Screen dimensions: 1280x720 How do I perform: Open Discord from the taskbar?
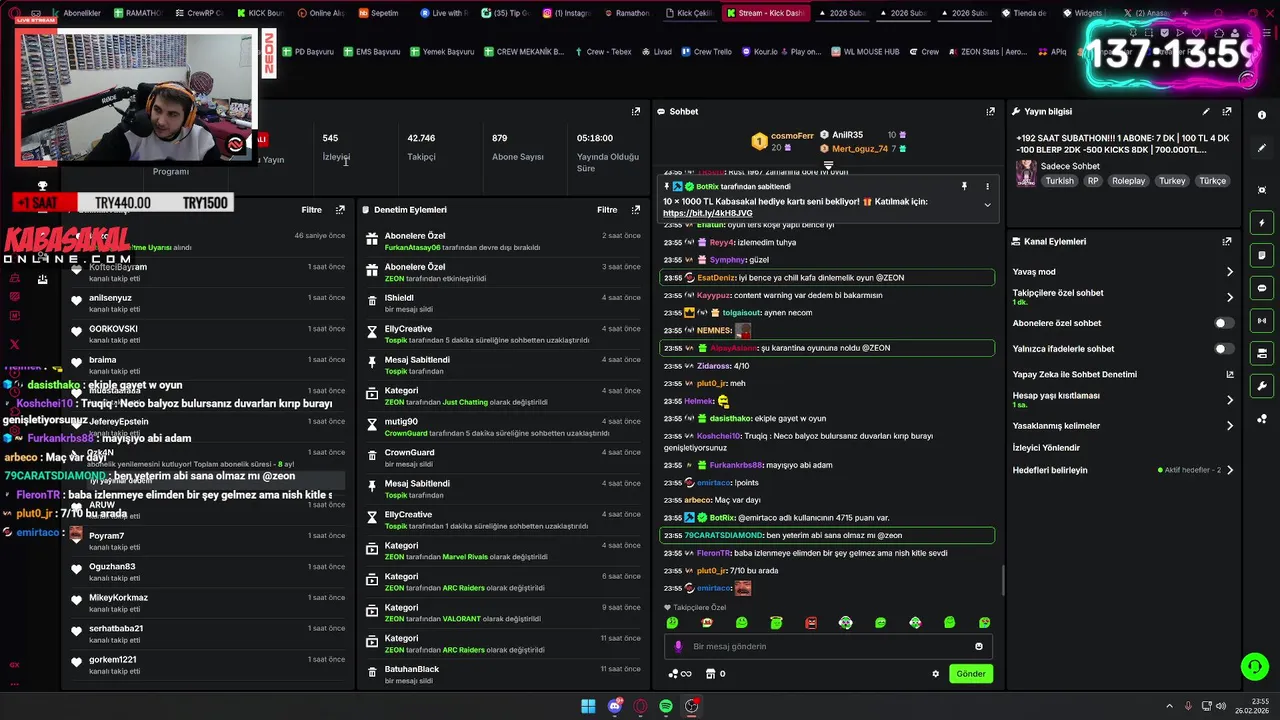pos(615,706)
